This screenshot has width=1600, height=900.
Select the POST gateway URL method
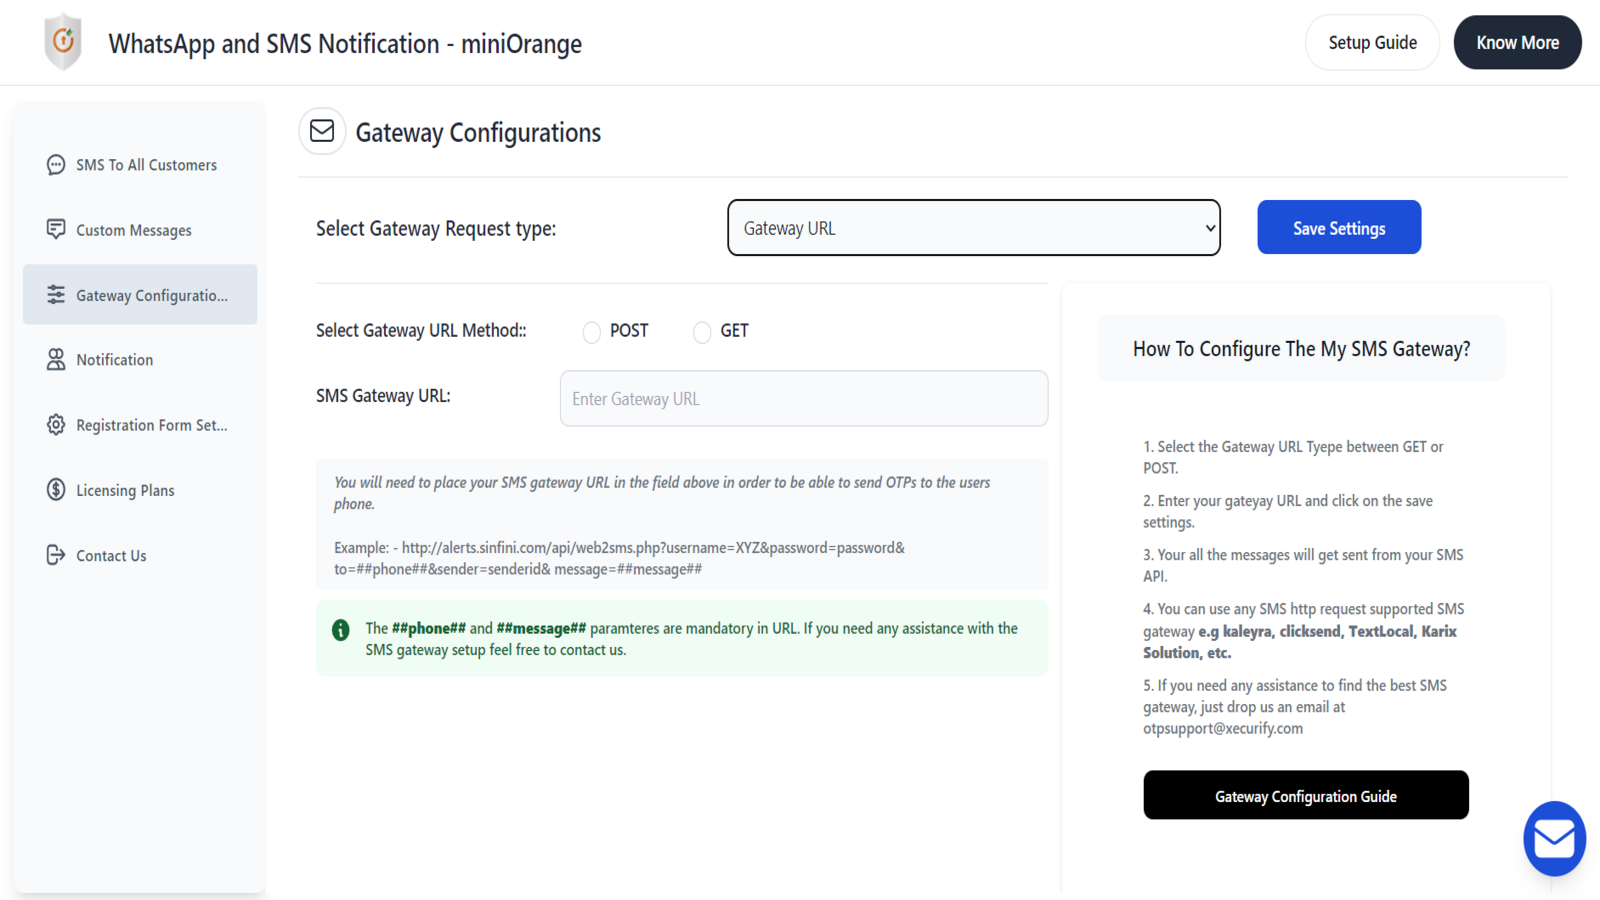[x=591, y=331]
